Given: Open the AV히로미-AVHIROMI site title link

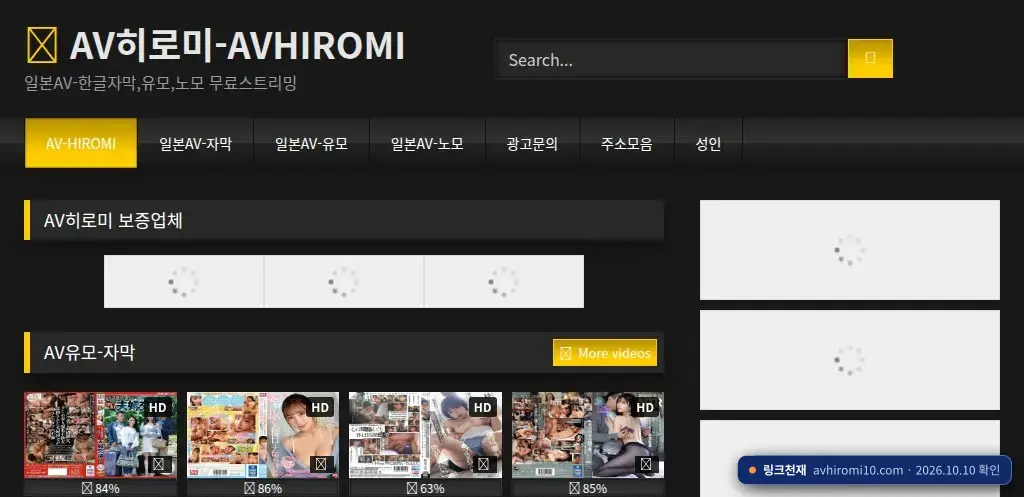Looking at the screenshot, I should click(237, 46).
